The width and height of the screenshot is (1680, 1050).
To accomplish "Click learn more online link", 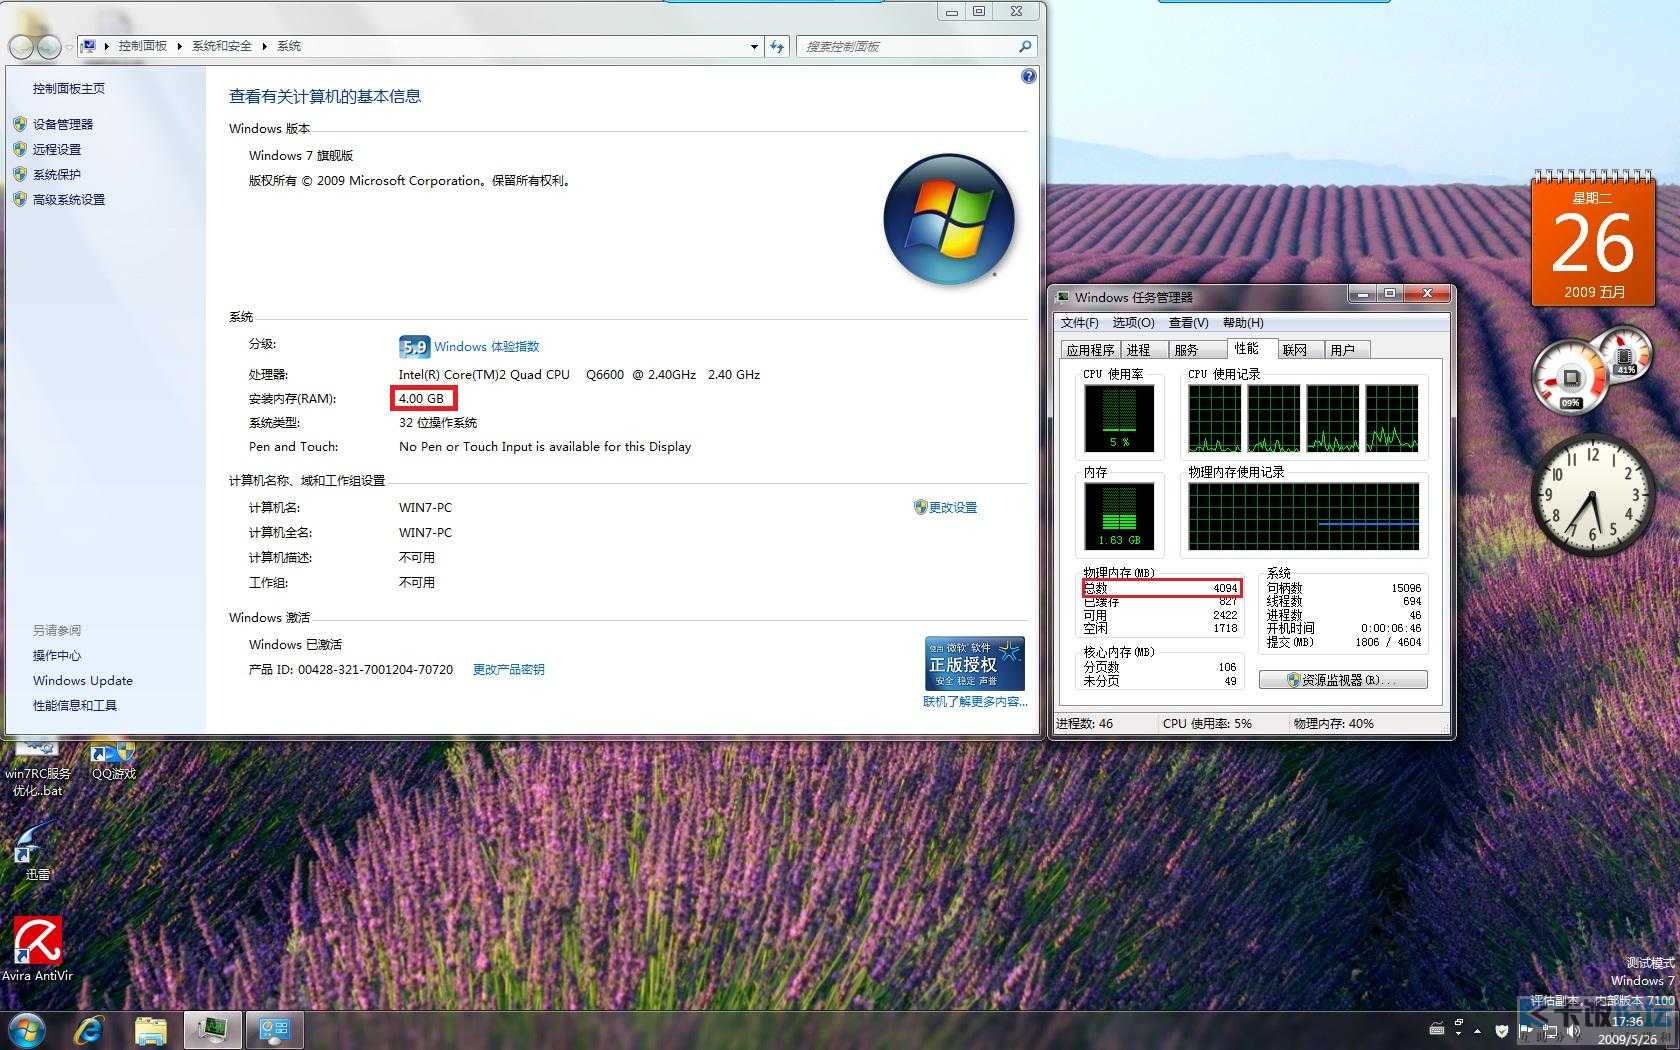I will point(975,701).
